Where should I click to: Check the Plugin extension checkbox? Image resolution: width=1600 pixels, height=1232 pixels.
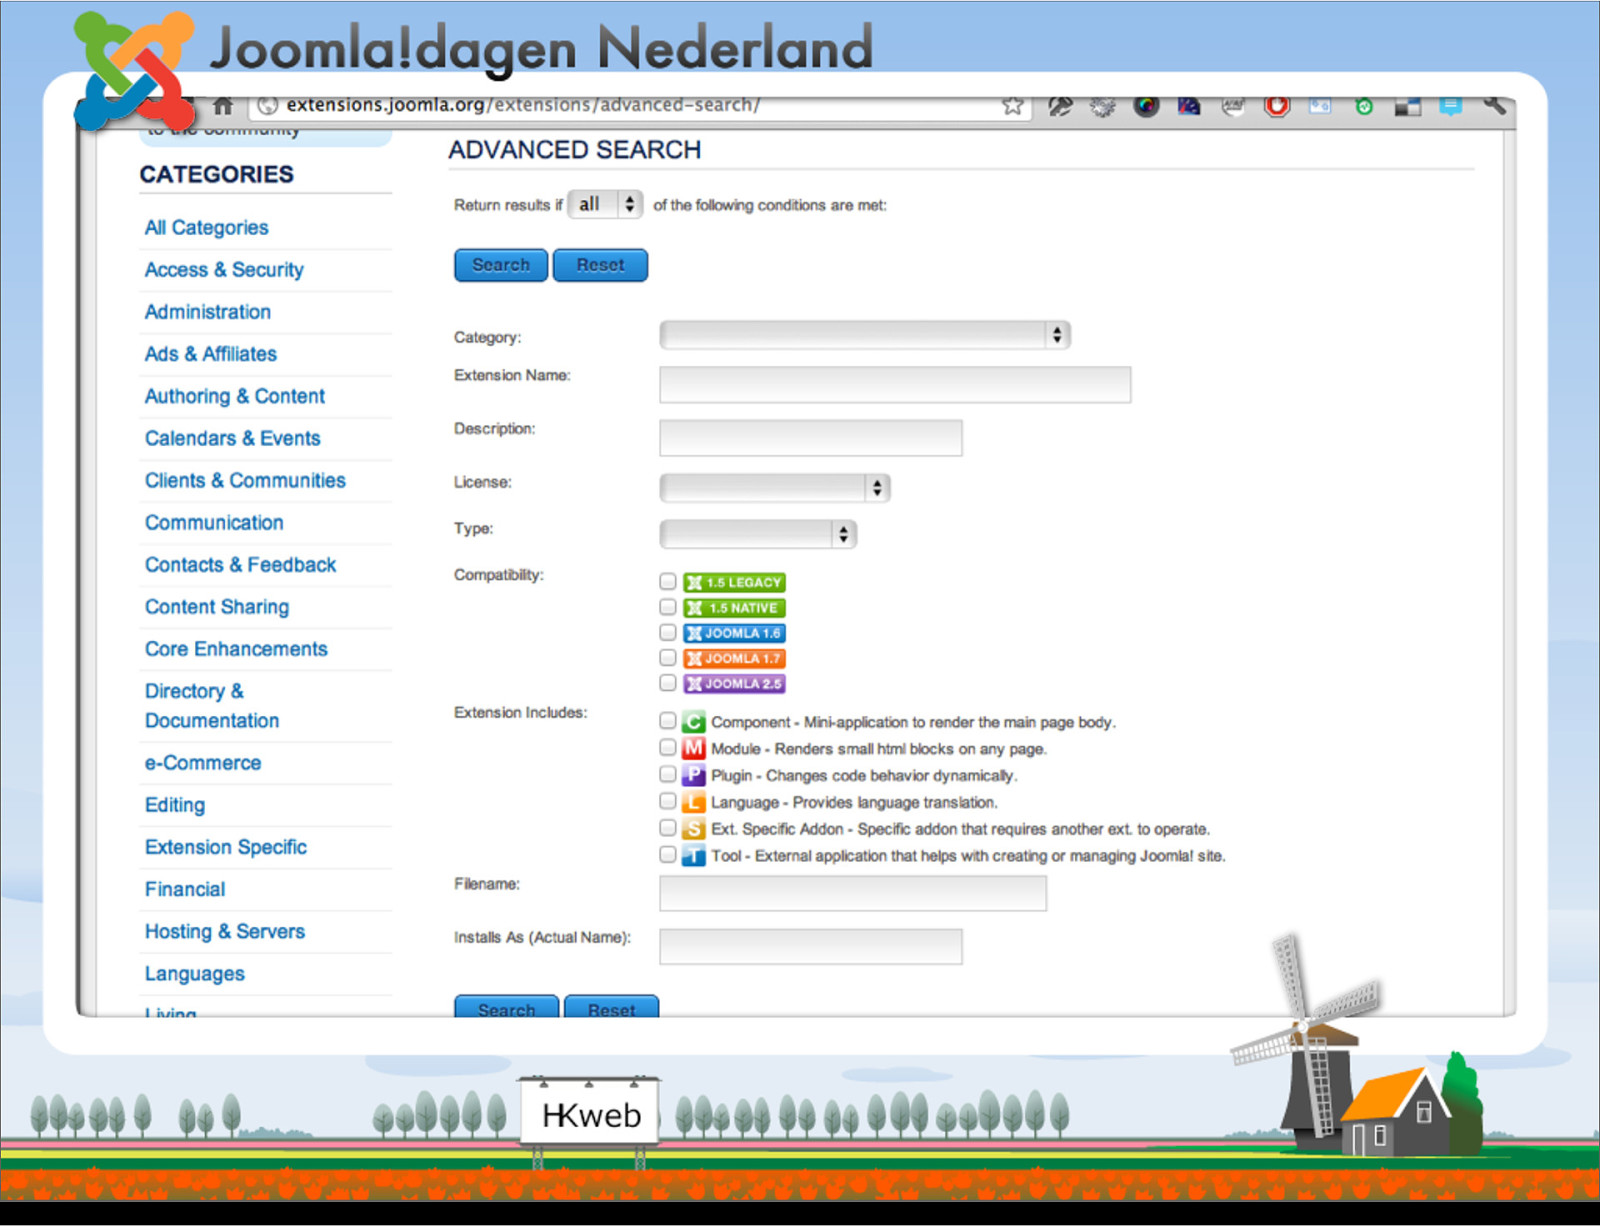coord(668,774)
